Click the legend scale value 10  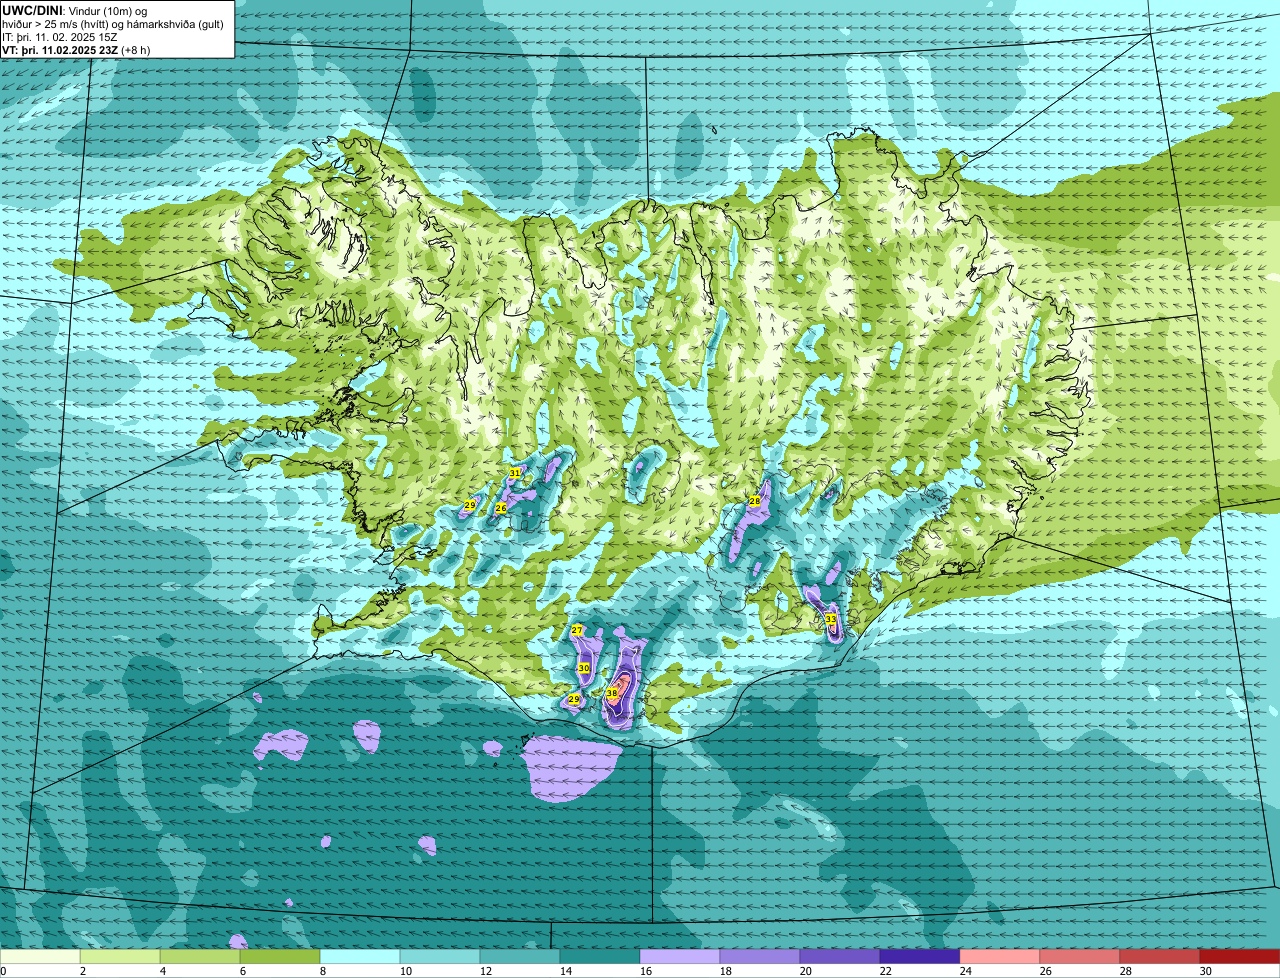pos(405,971)
